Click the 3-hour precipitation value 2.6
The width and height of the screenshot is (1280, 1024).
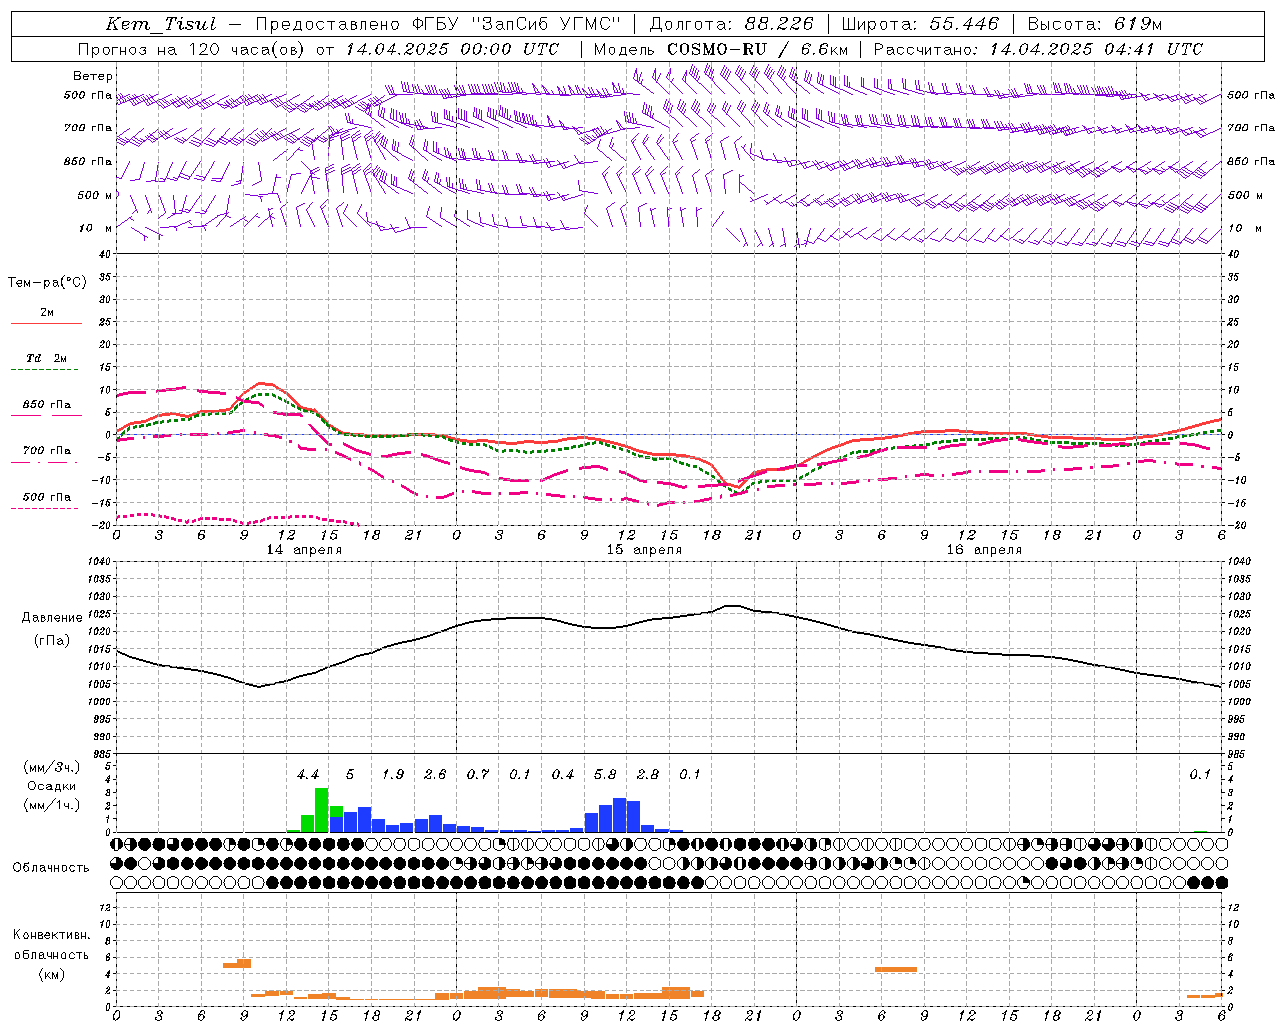(435, 775)
